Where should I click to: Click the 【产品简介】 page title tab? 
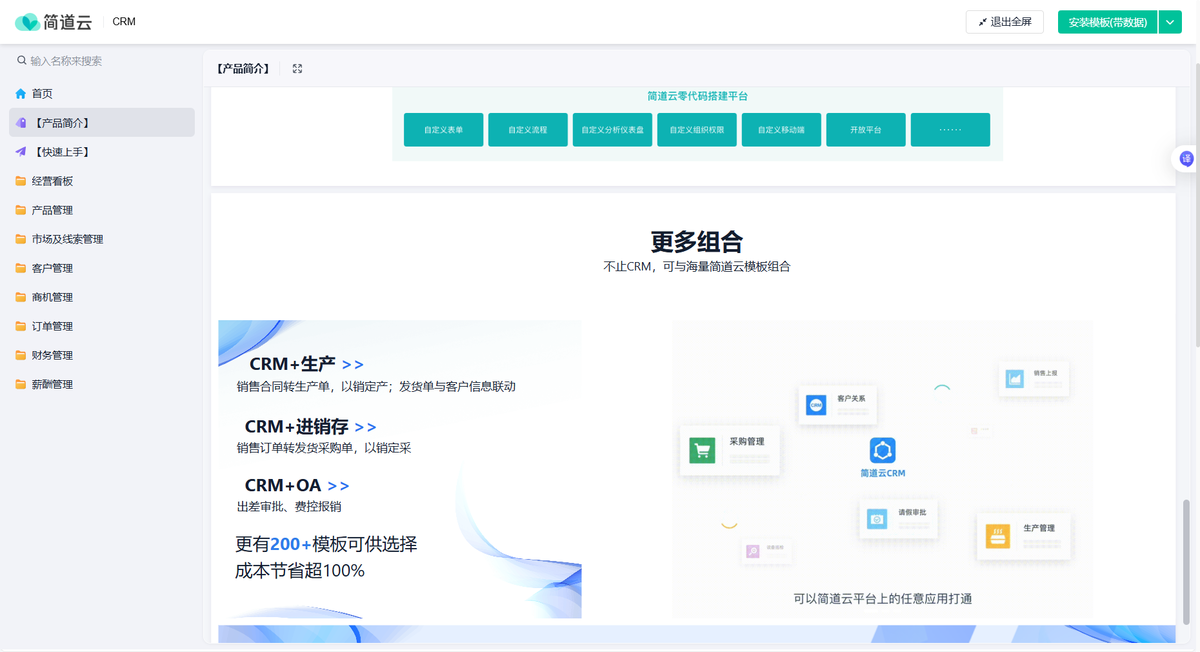(243, 69)
